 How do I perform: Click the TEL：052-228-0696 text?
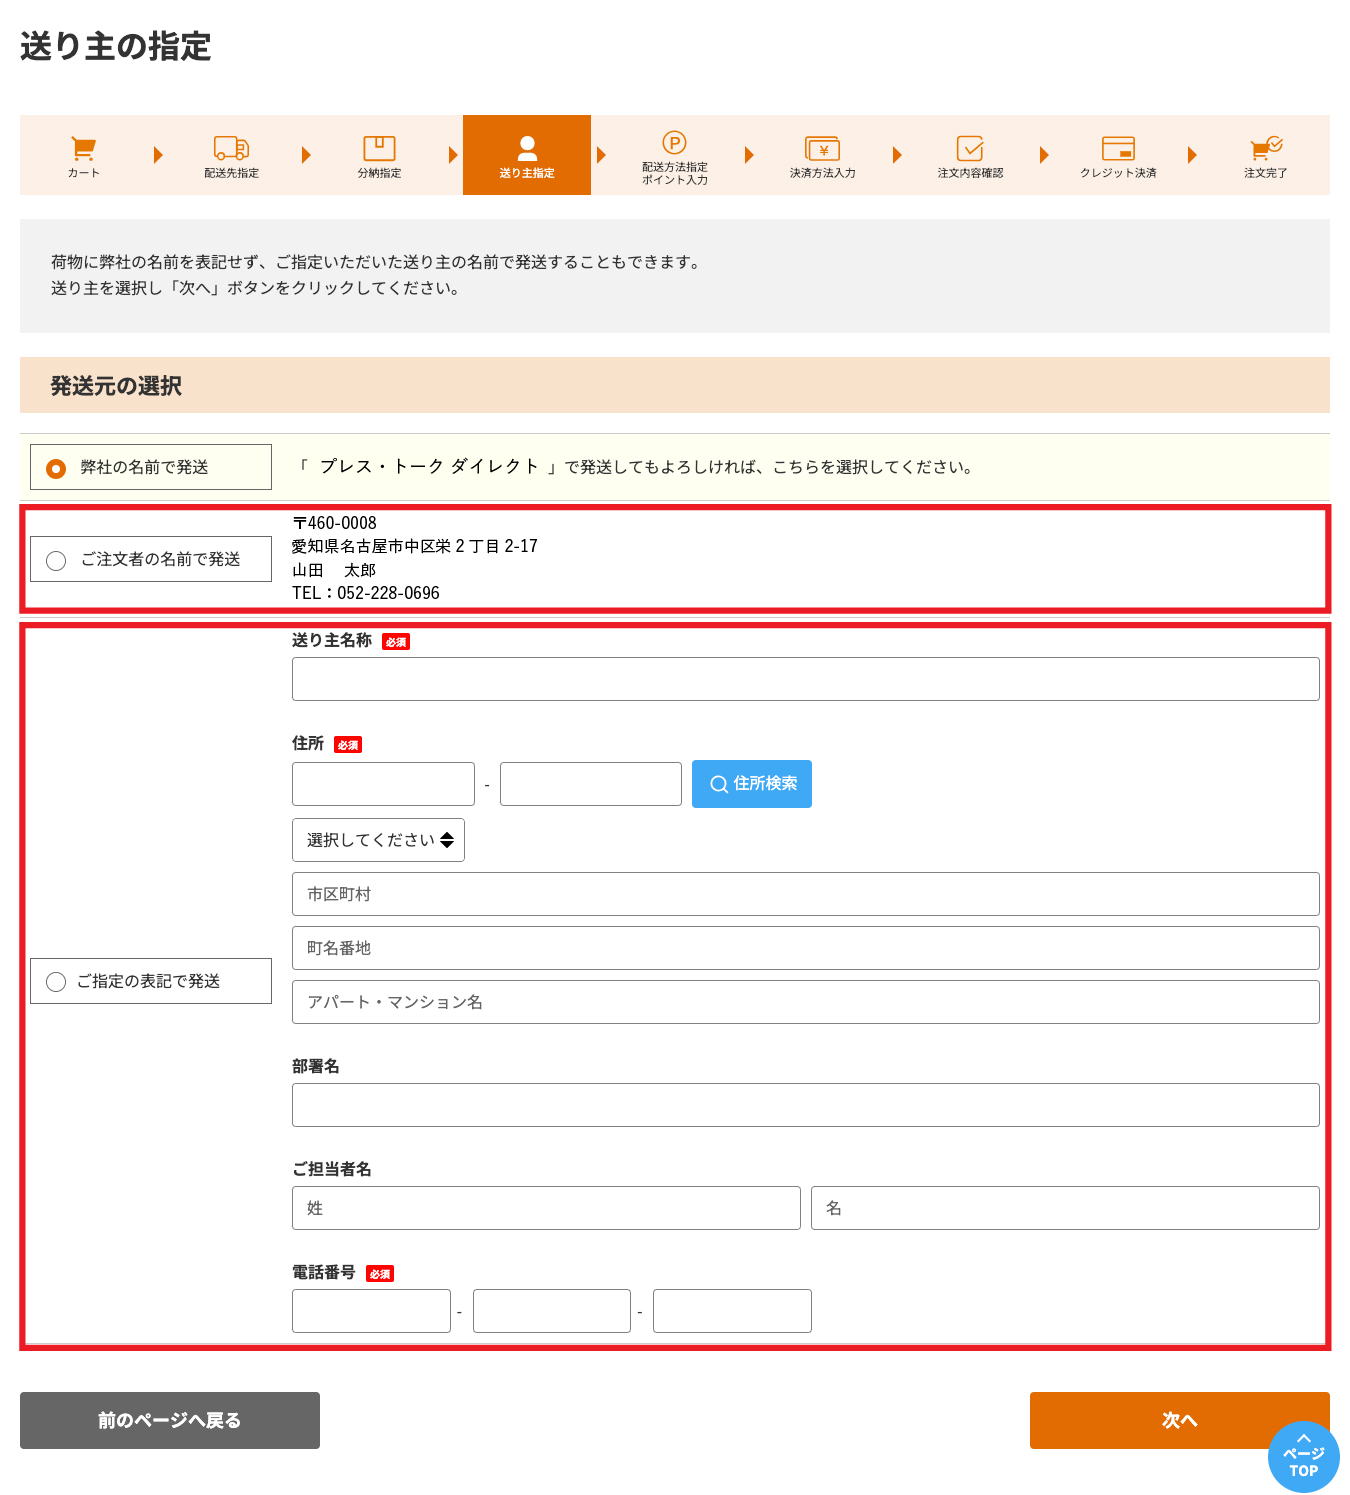tap(366, 593)
